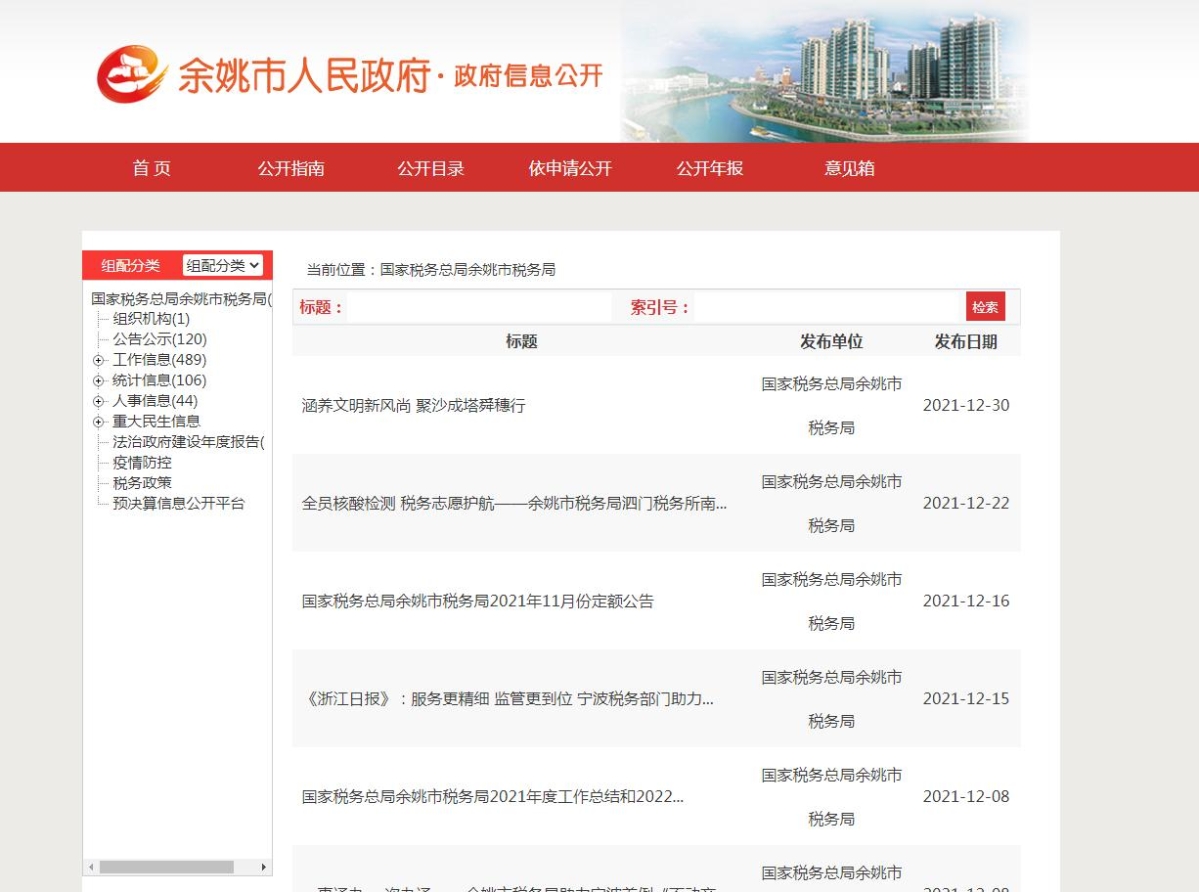Click the 发布单位 column header
This screenshot has height=892, width=1199.
click(x=831, y=342)
